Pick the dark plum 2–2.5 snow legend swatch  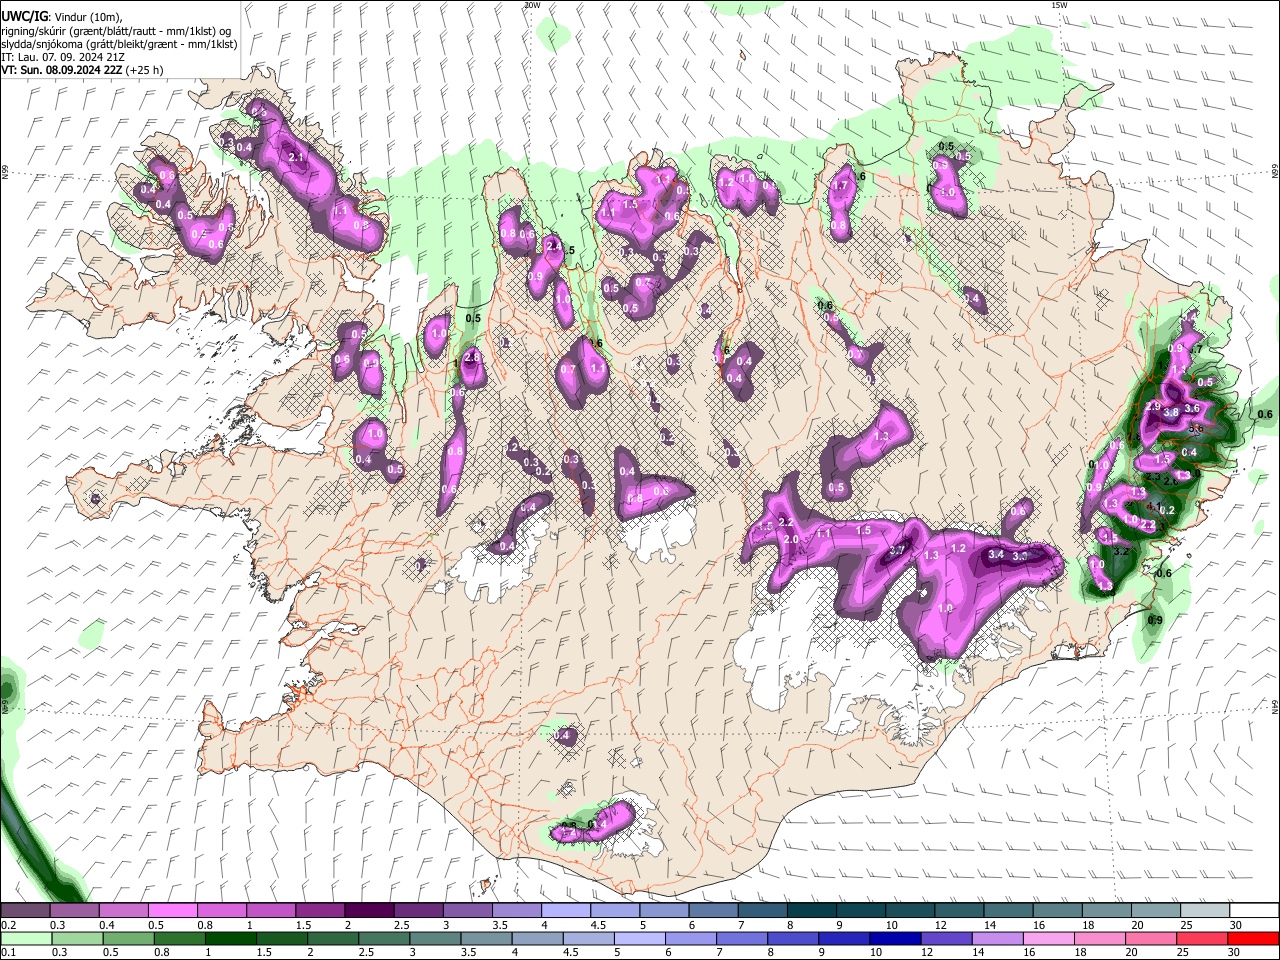tap(369, 911)
